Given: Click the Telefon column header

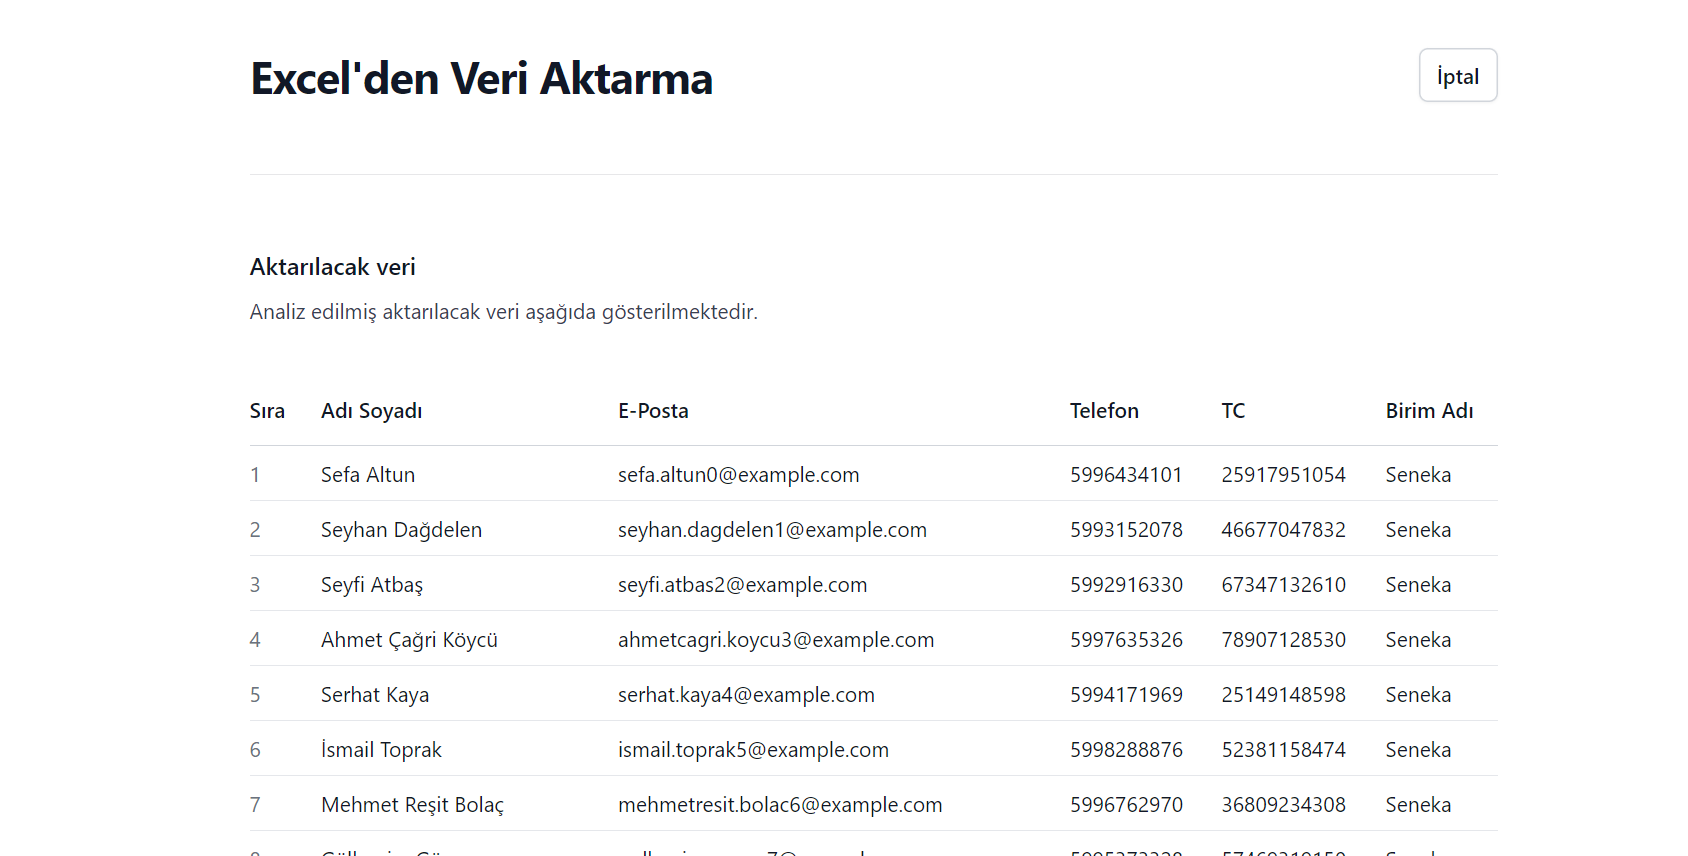Looking at the screenshot, I should (x=1104, y=411).
